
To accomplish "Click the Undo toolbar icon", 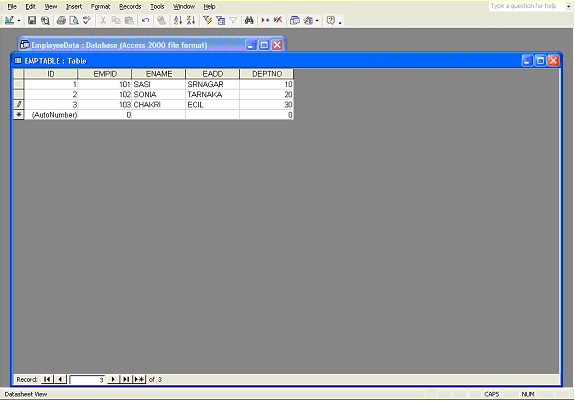I will tap(145, 21).
